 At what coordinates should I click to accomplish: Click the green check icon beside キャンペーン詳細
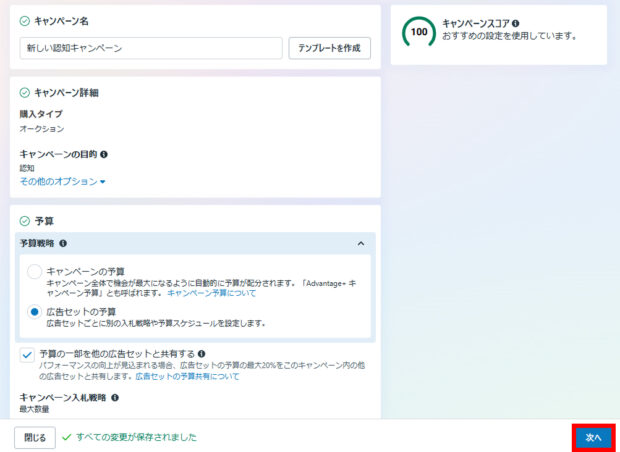tap(25, 93)
